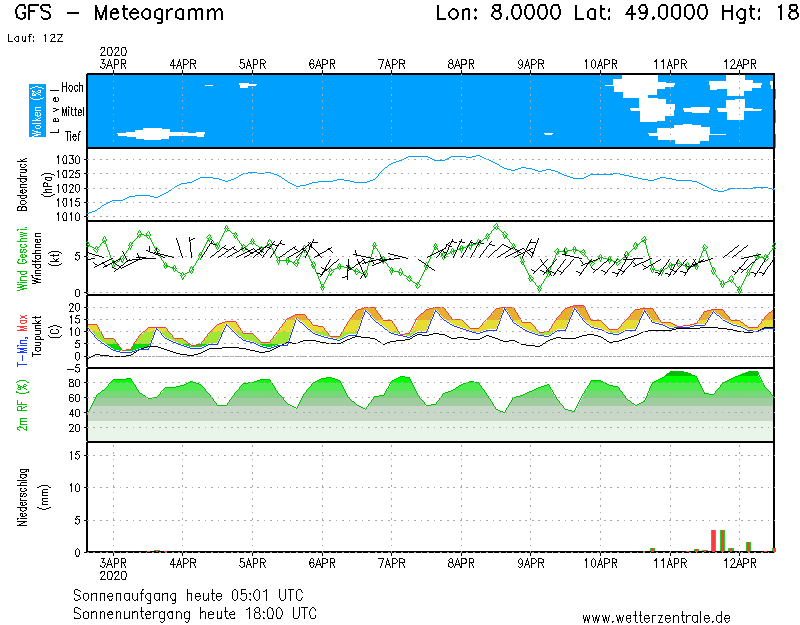
Task: Click the 10APR marker on the bottom axis
Action: click(600, 563)
